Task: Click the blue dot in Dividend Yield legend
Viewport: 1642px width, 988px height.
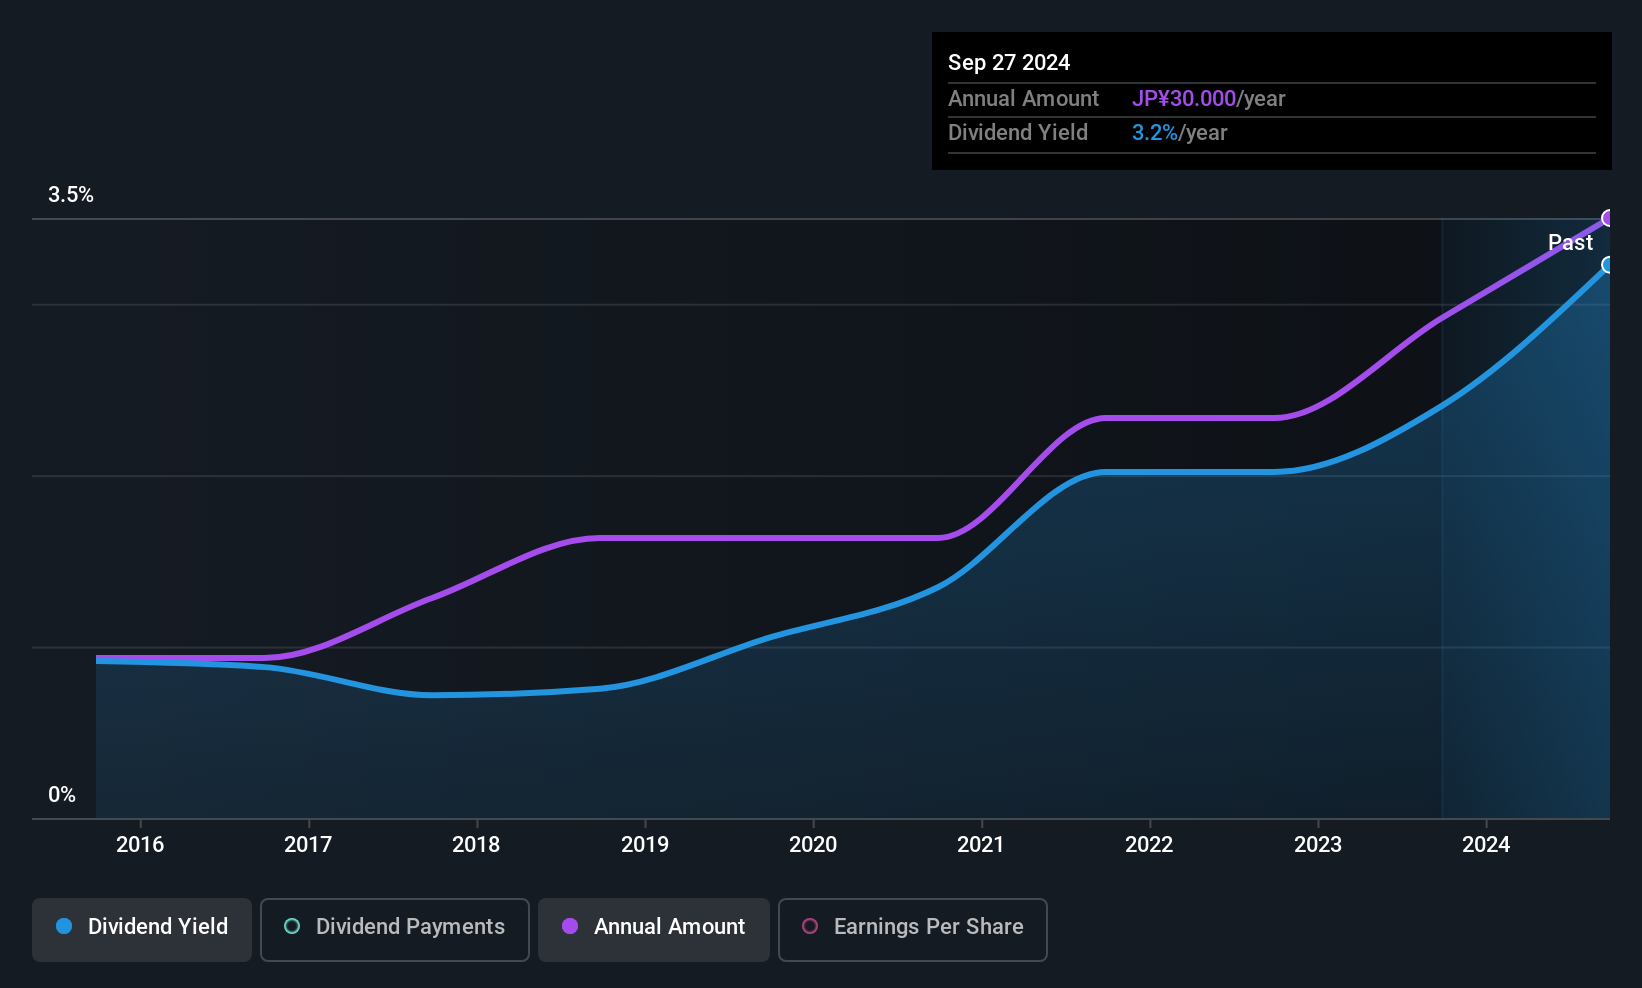Action: click(64, 927)
